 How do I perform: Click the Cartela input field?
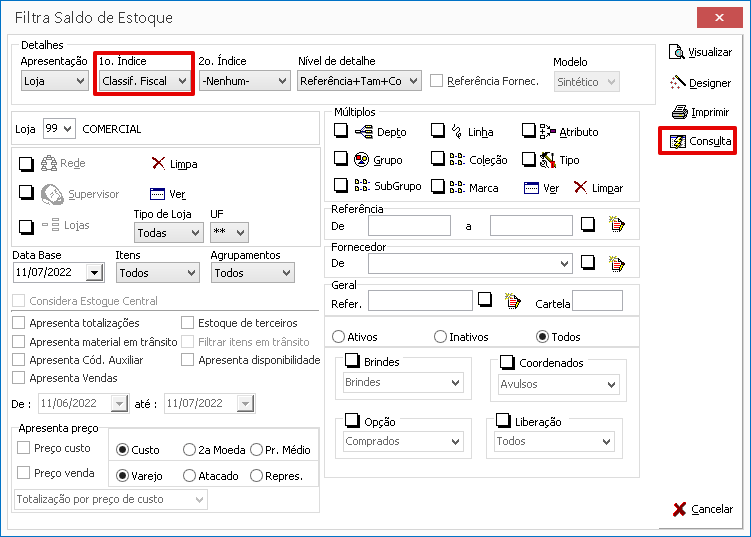tap(598, 301)
